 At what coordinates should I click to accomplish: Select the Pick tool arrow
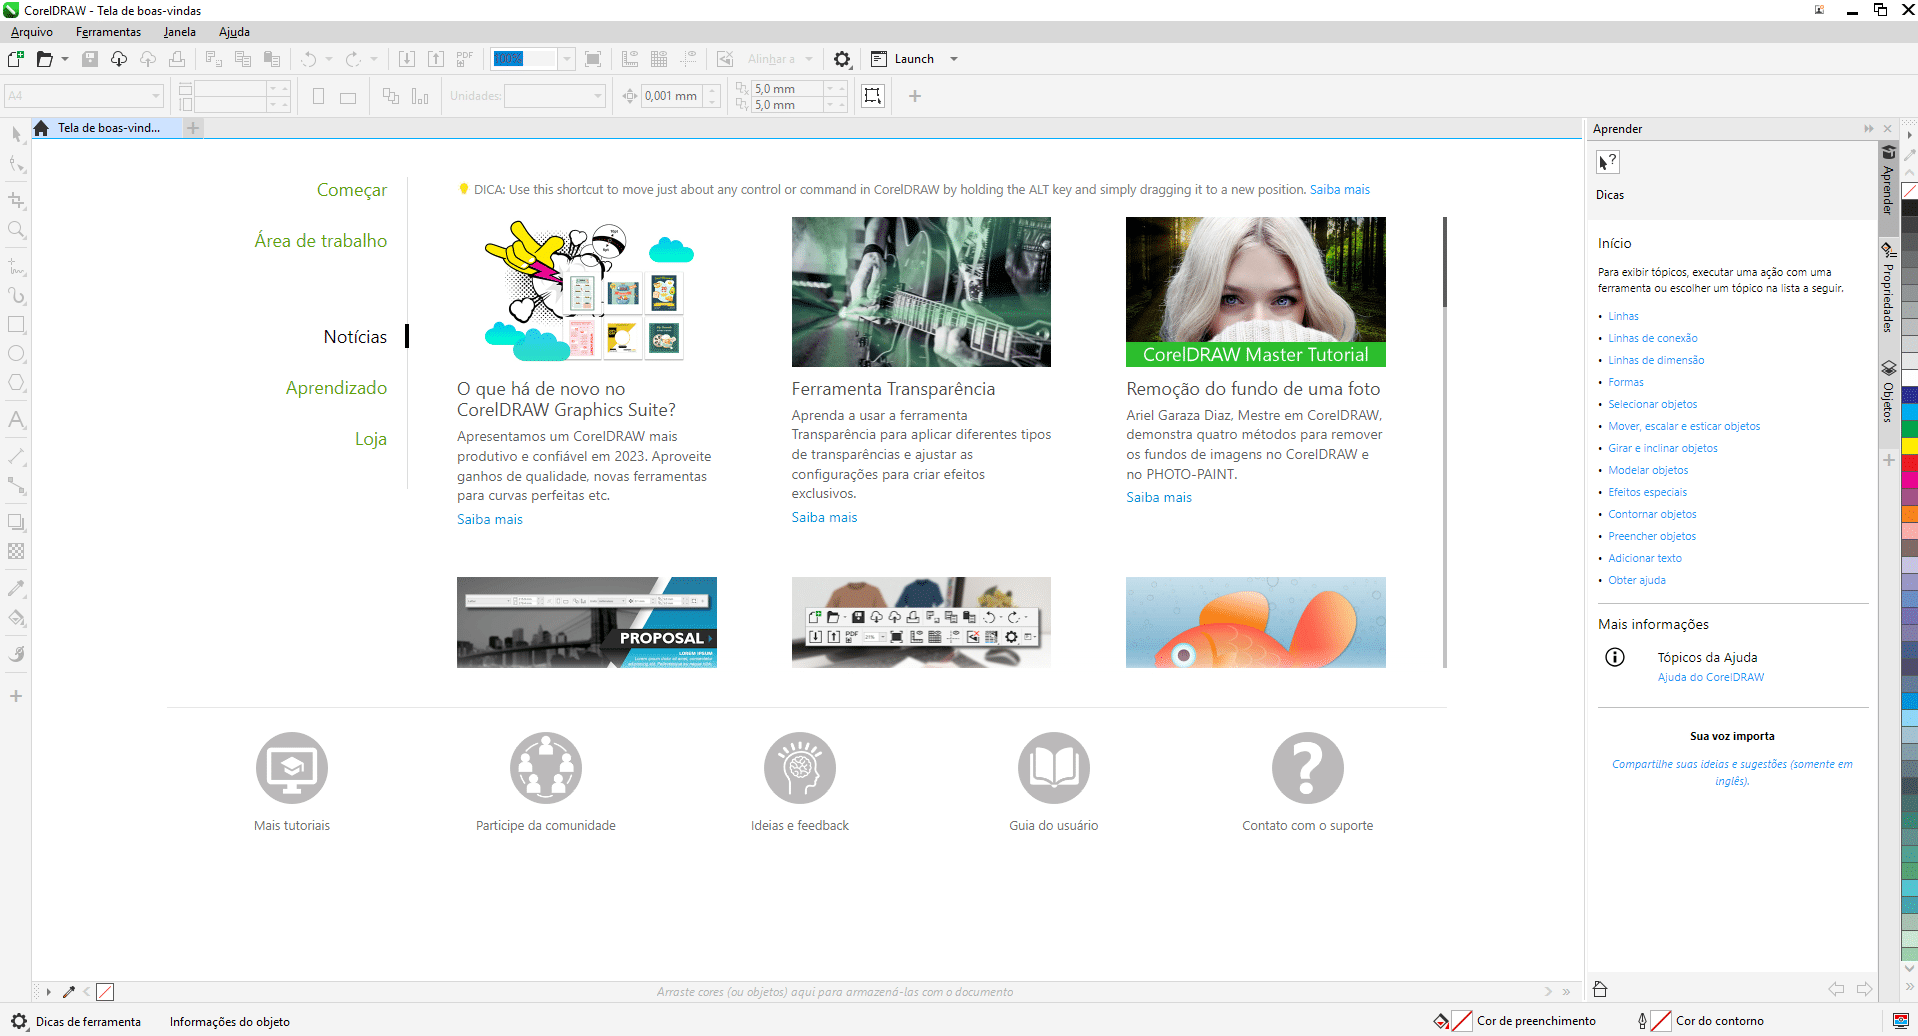coord(16,135)
